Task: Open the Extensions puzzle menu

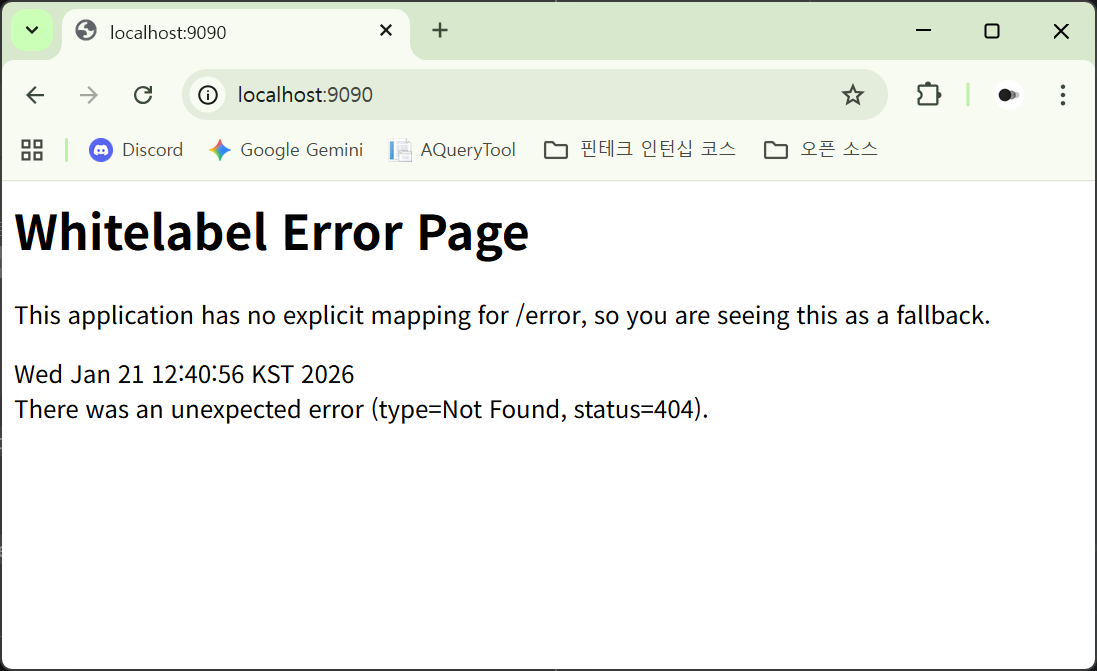Action: pos(928,95)
